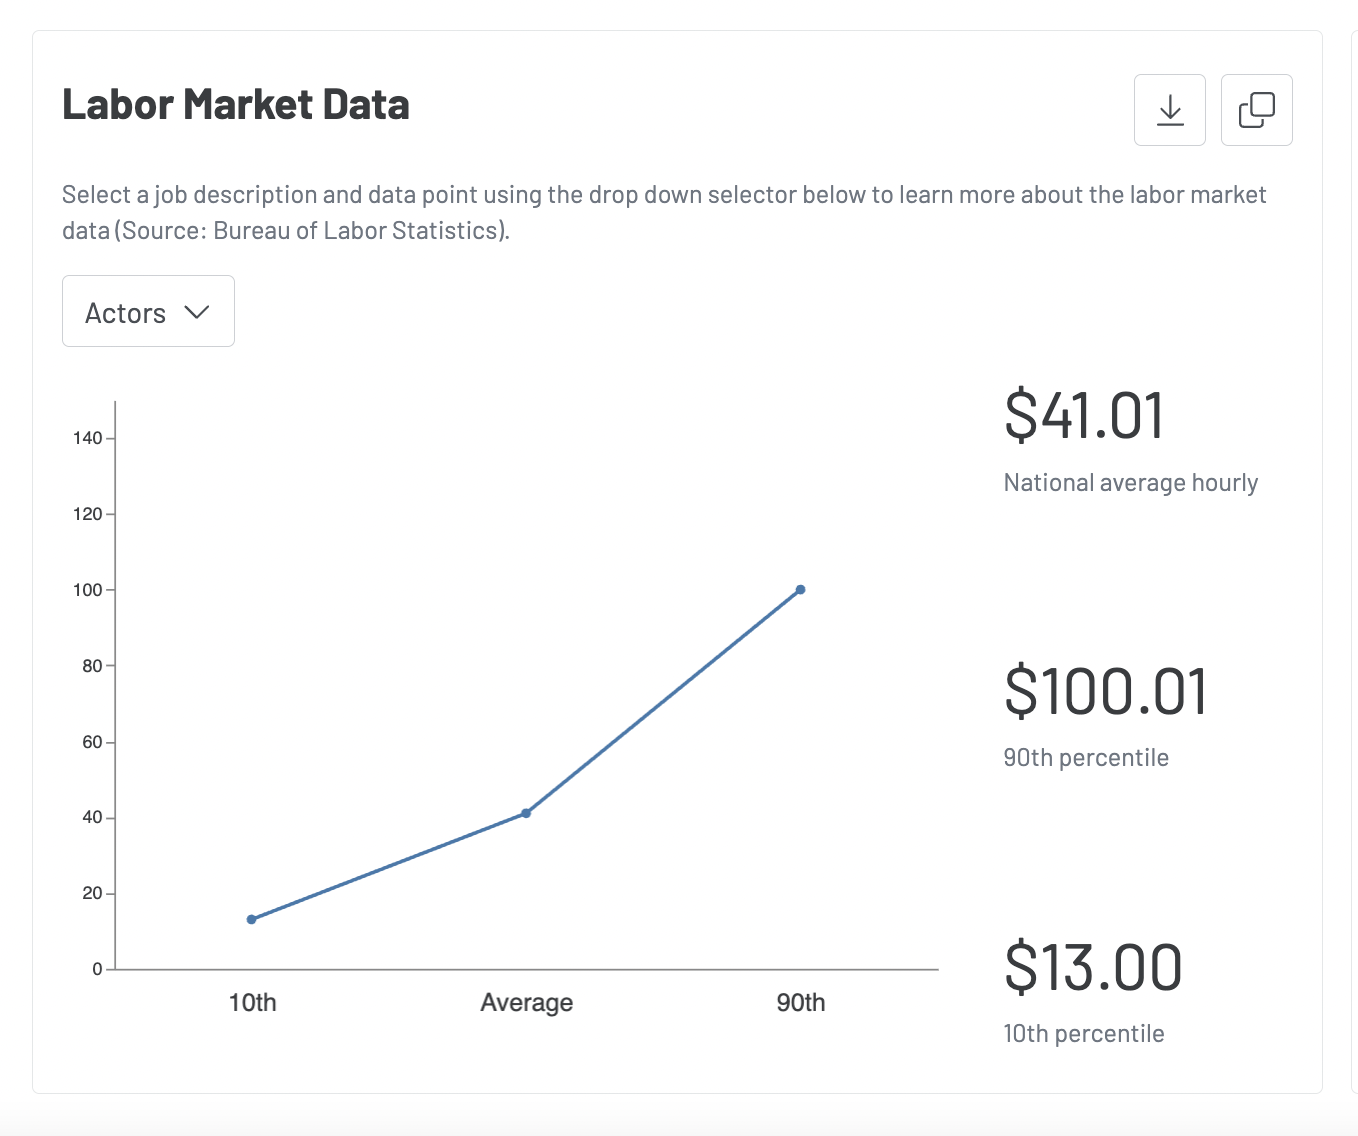Click the copy icon button
This screenshot has width=1358, height=1136.
(1256, 110)
